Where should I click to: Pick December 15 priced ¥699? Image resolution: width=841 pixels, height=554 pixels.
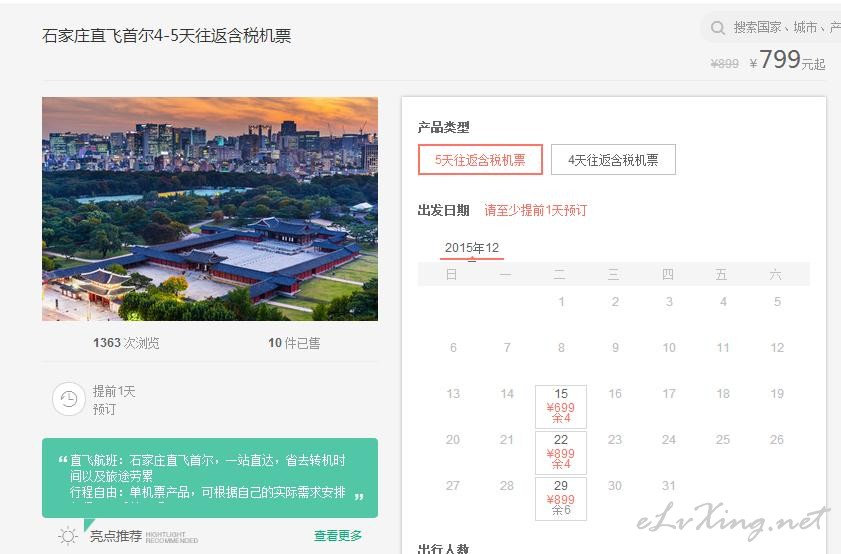click(561, 407)
